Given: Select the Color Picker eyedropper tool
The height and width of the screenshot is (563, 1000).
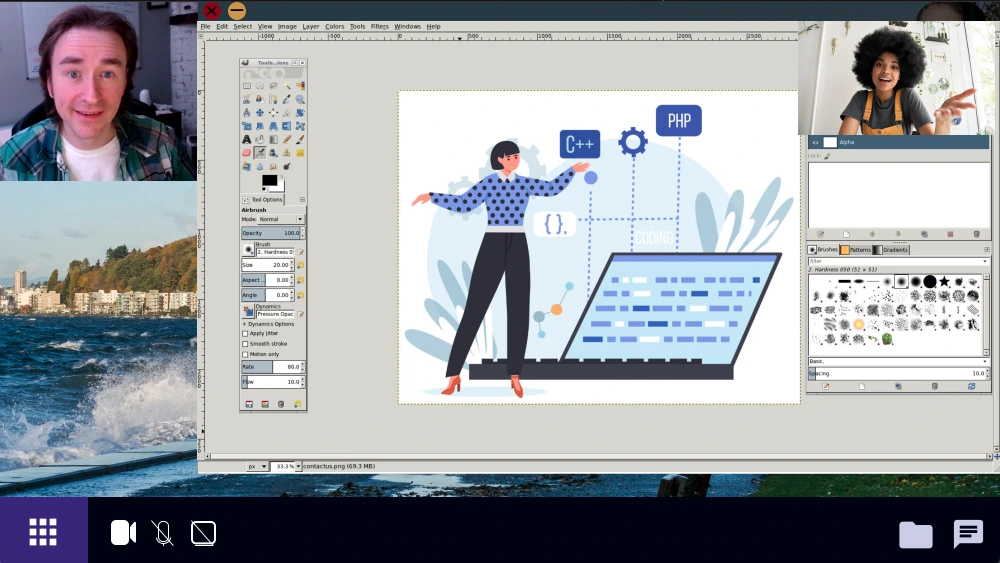Looking at the screenshot, I should point(286,99).
